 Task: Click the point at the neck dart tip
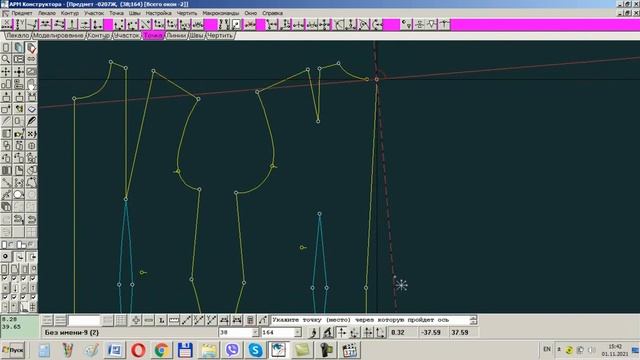[318, 121]
